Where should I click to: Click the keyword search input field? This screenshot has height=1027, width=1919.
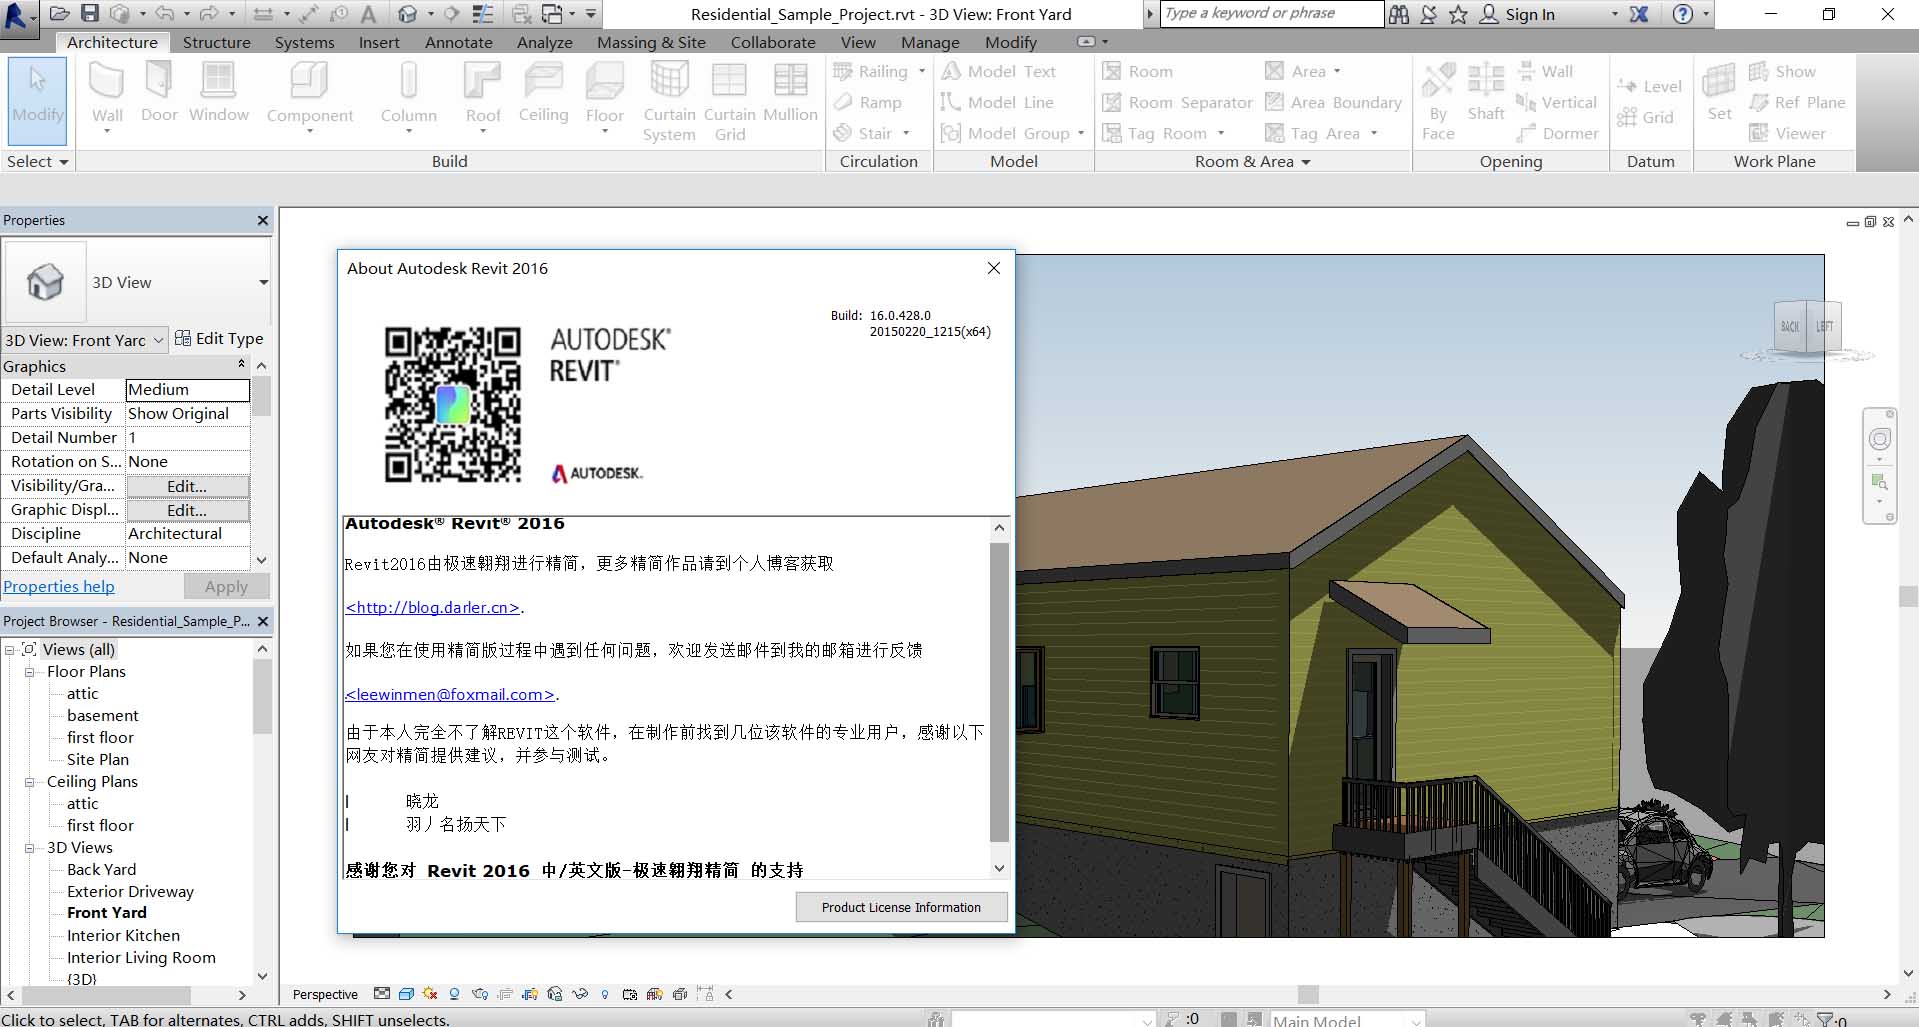click(1270, 14)
